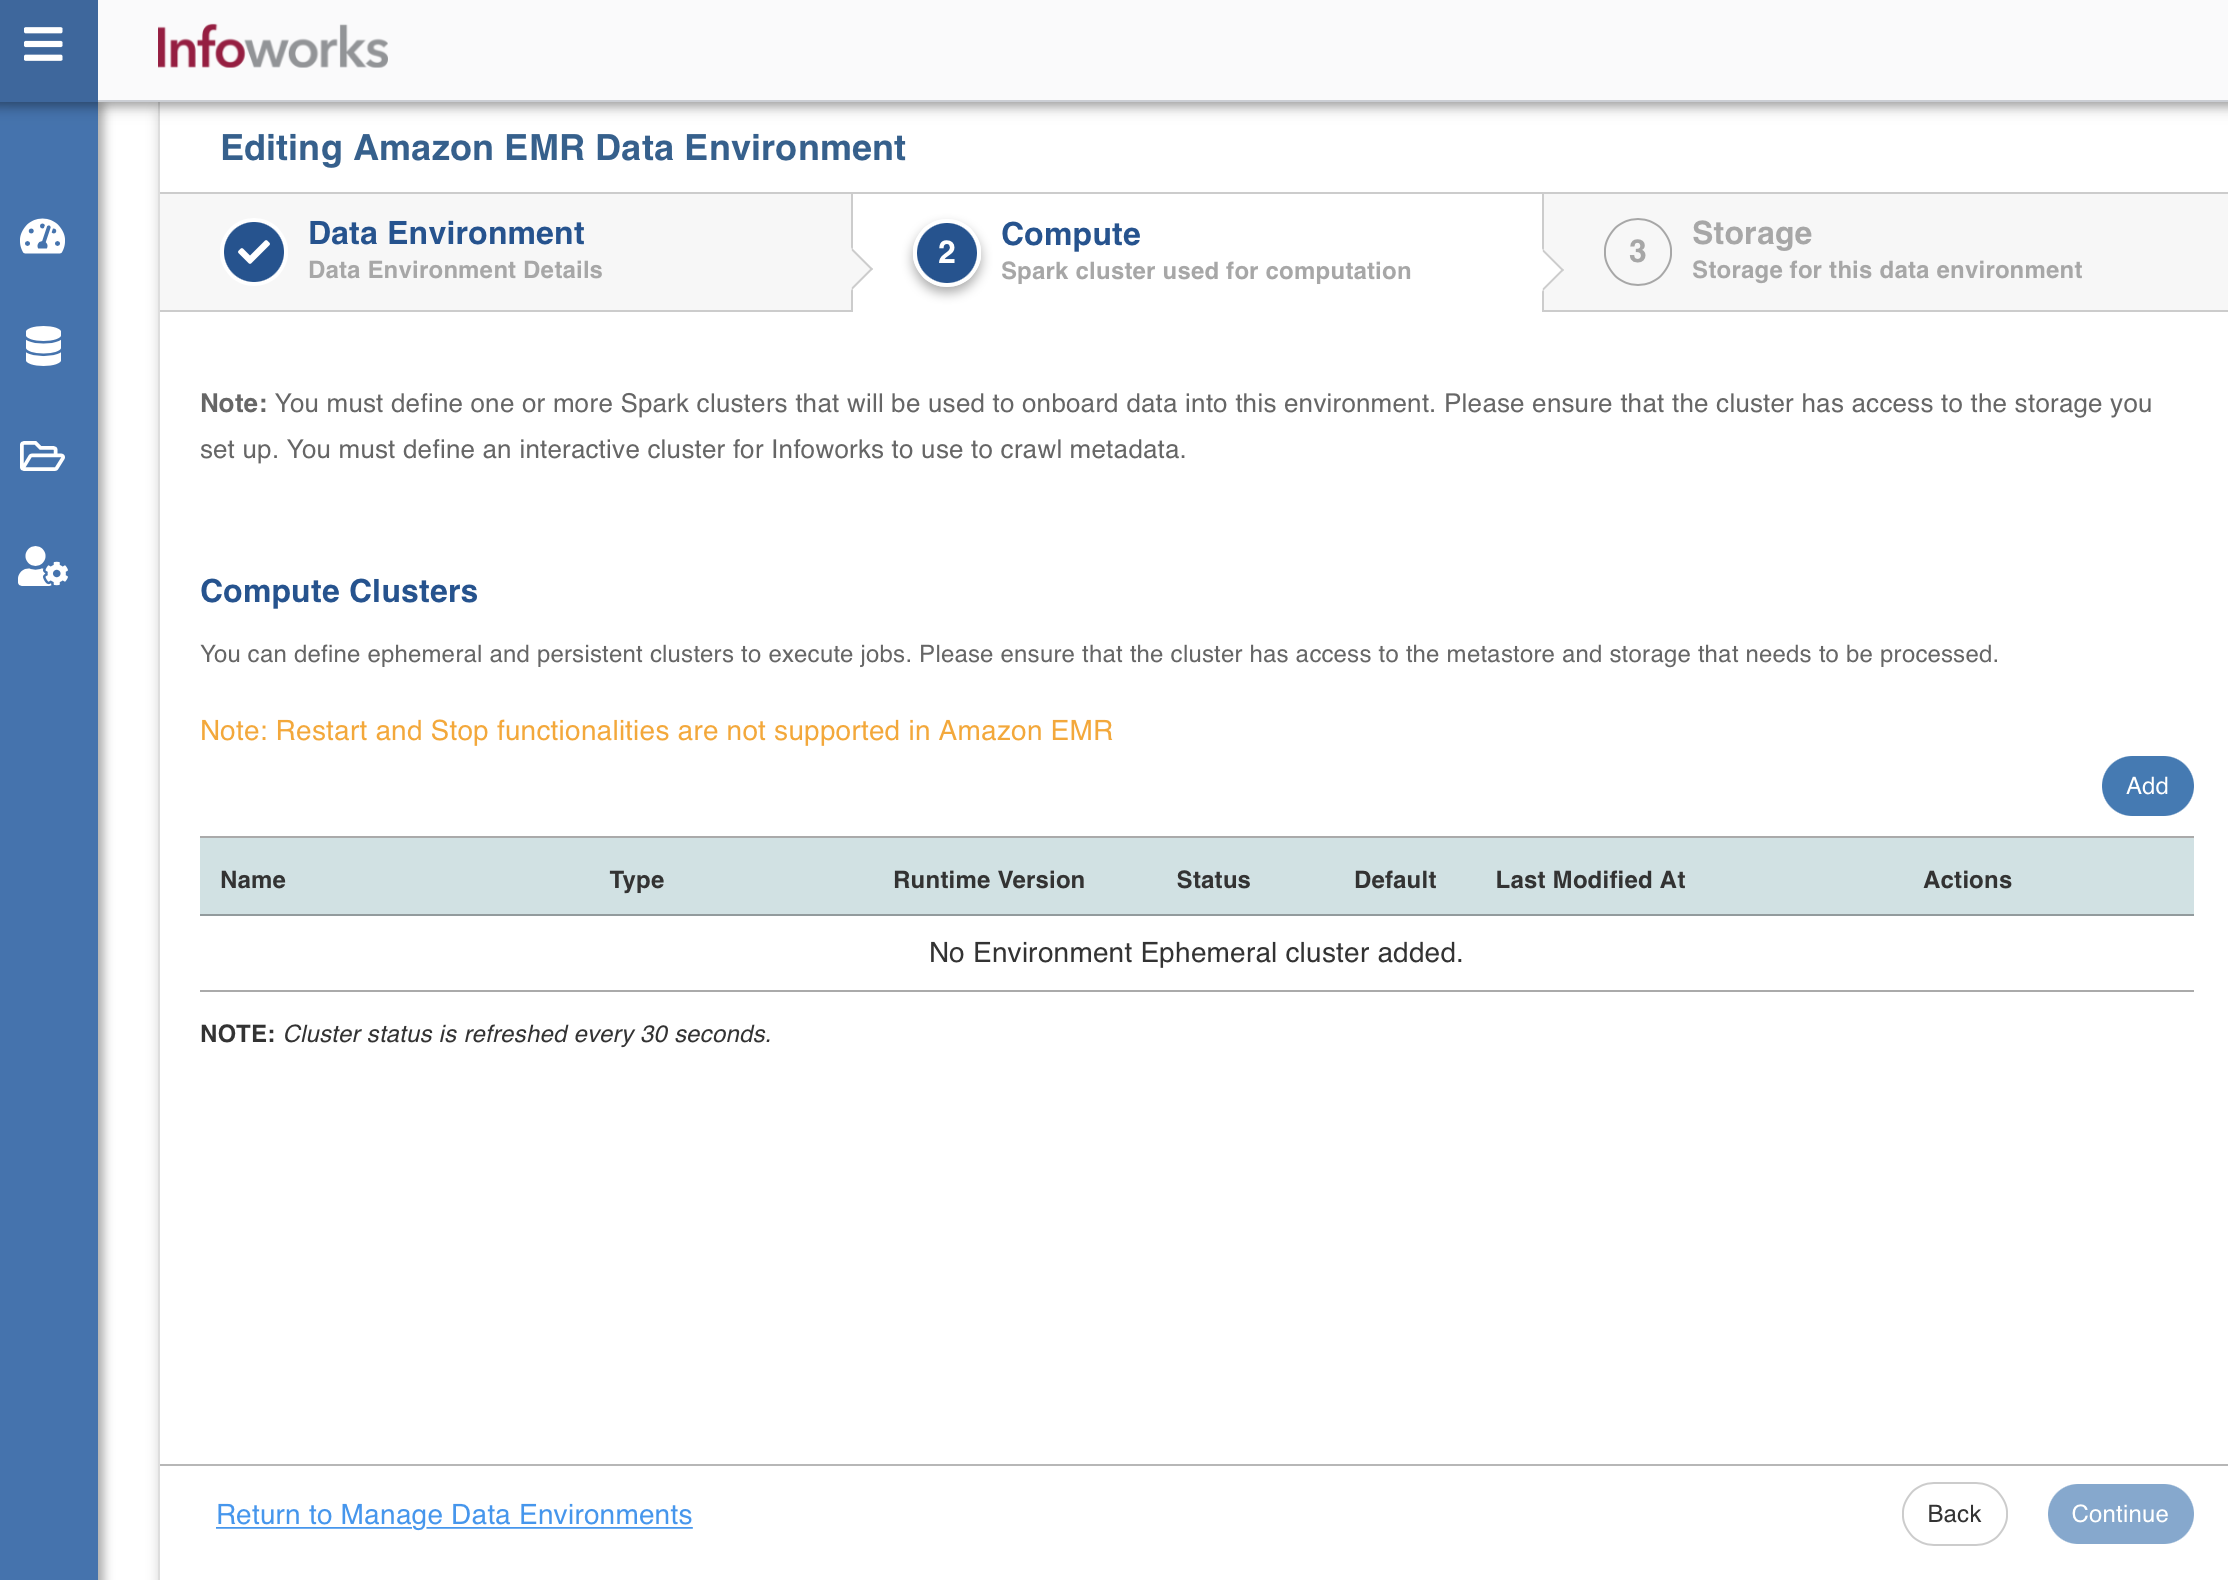Click the step 3 number circle
This screenshot has height=1580, width=2228.
[1637, 252]
